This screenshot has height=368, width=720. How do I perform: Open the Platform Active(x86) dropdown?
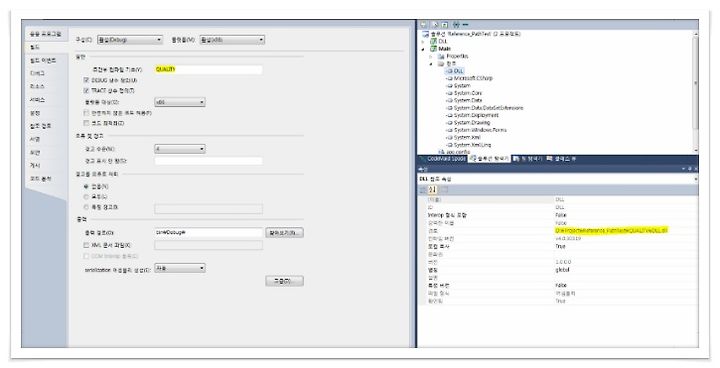pos(232,40)
